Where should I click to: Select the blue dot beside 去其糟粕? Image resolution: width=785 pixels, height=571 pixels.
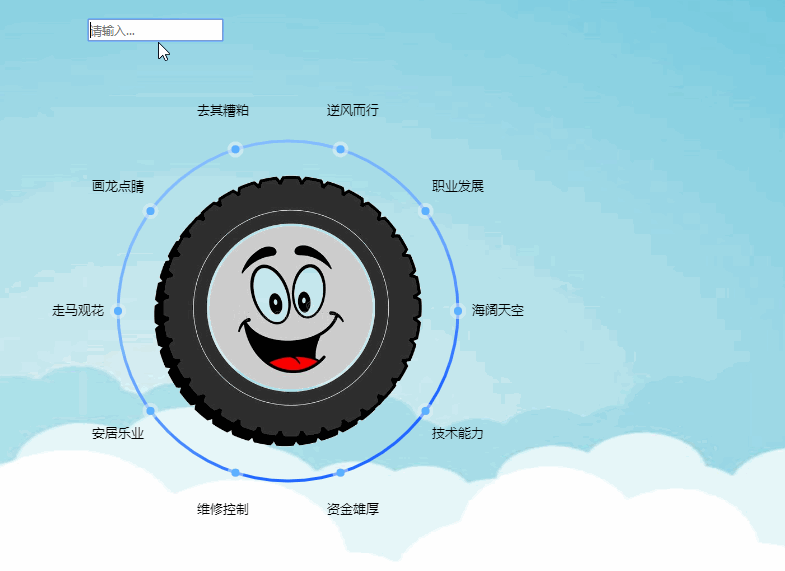pyautogui.click(x=235, y=149)
